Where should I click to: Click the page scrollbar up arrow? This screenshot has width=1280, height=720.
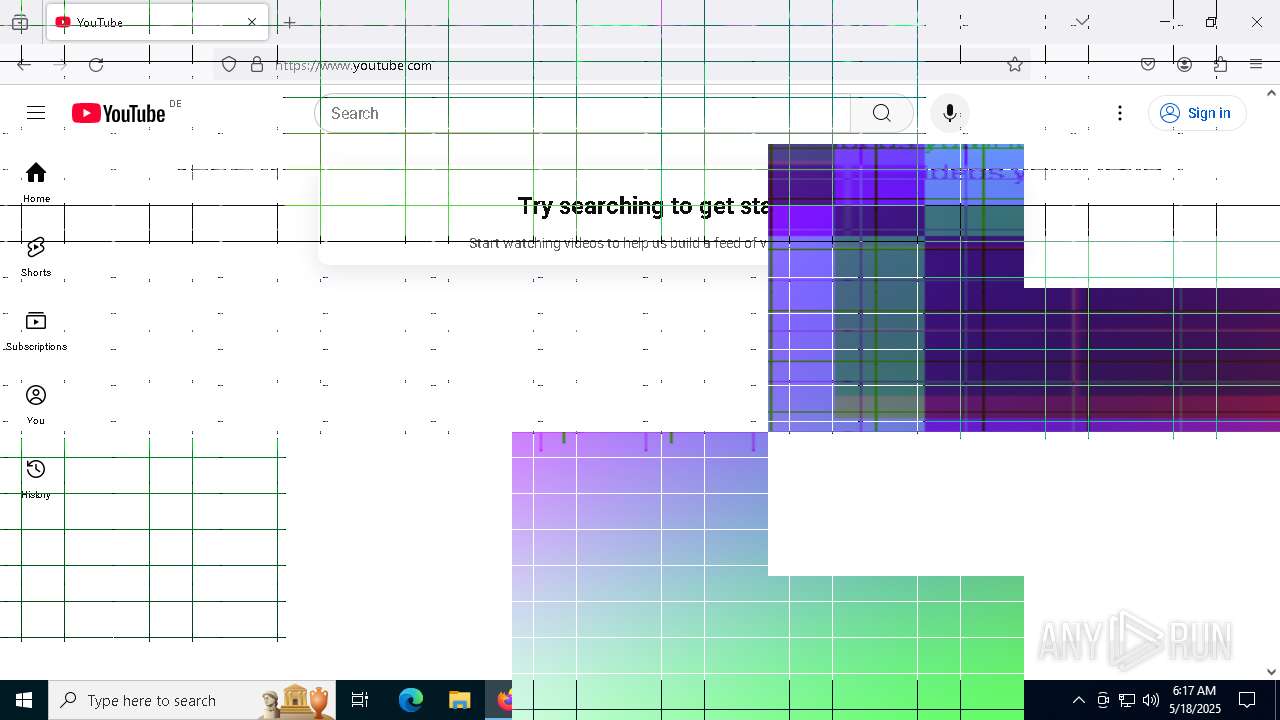[1272, 93]
